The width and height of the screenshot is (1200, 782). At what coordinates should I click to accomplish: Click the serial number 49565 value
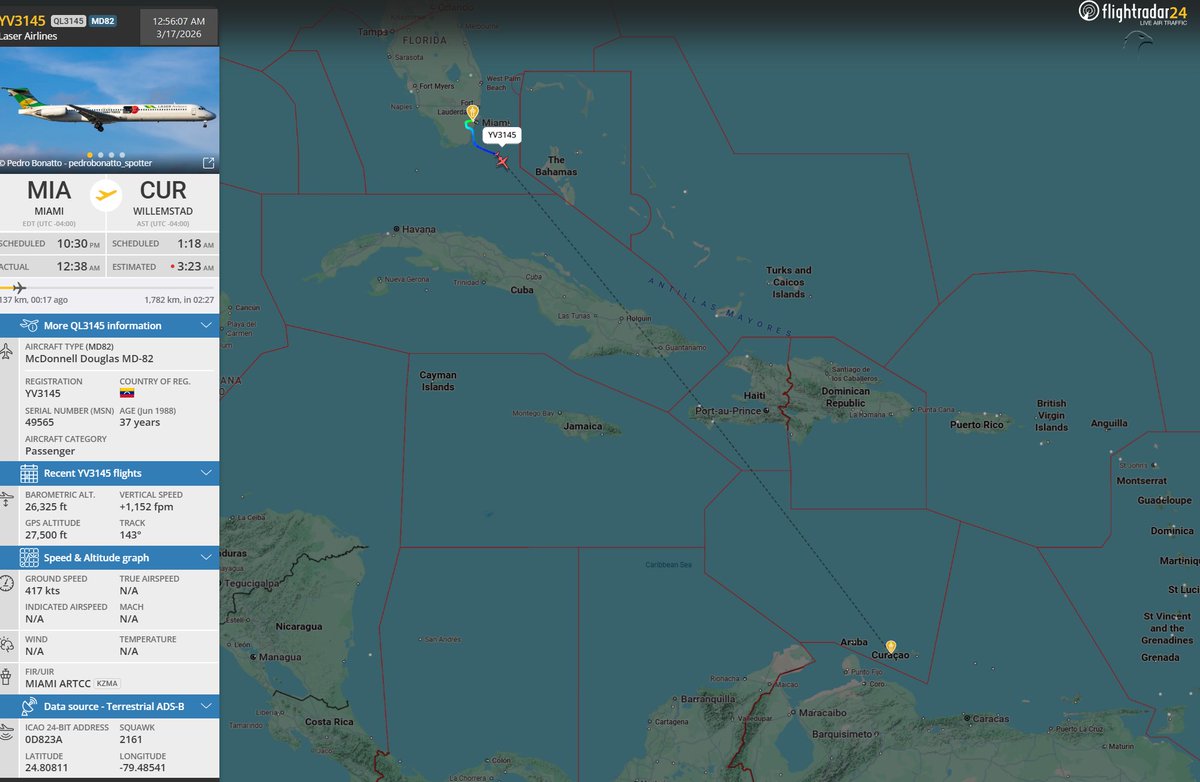(x=40, y=423)
